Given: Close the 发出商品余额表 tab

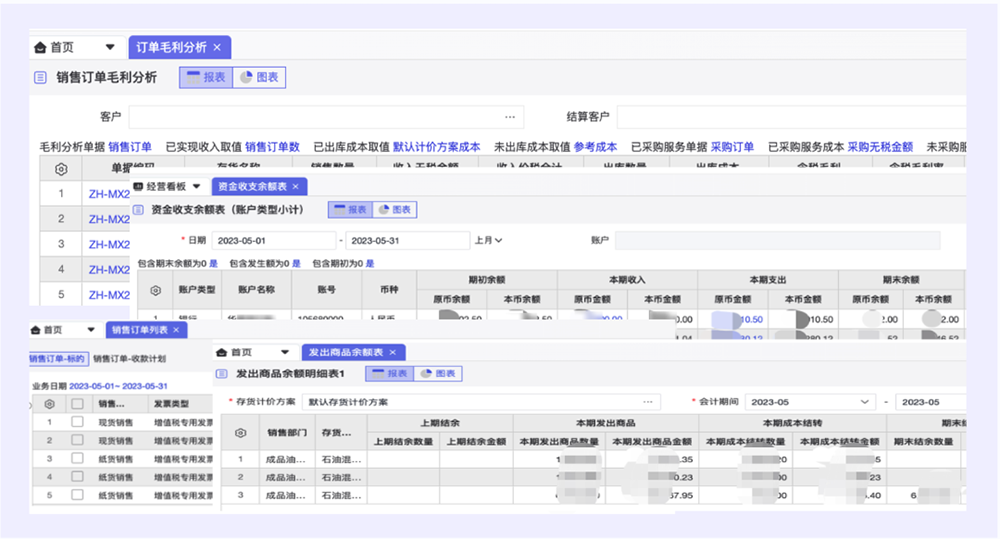Looking at the screenshot, I should (391, 352).
